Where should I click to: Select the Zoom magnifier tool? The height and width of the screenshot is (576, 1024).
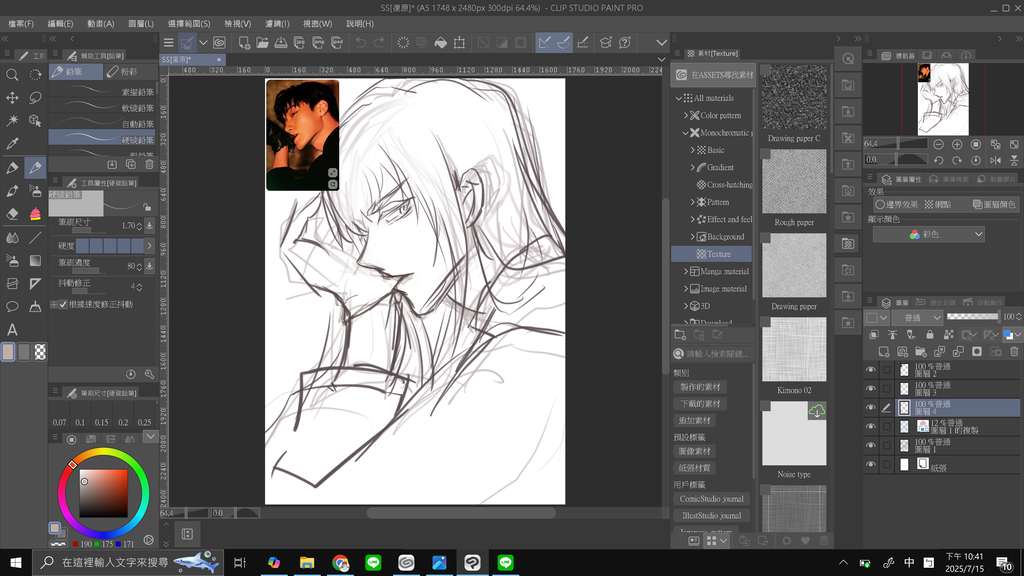click(12, 74)
